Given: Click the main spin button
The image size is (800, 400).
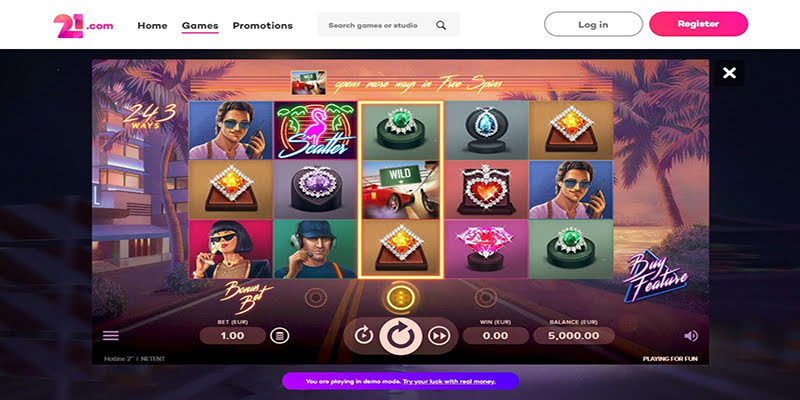Looking at the screenshot, I should pos(401,336).
